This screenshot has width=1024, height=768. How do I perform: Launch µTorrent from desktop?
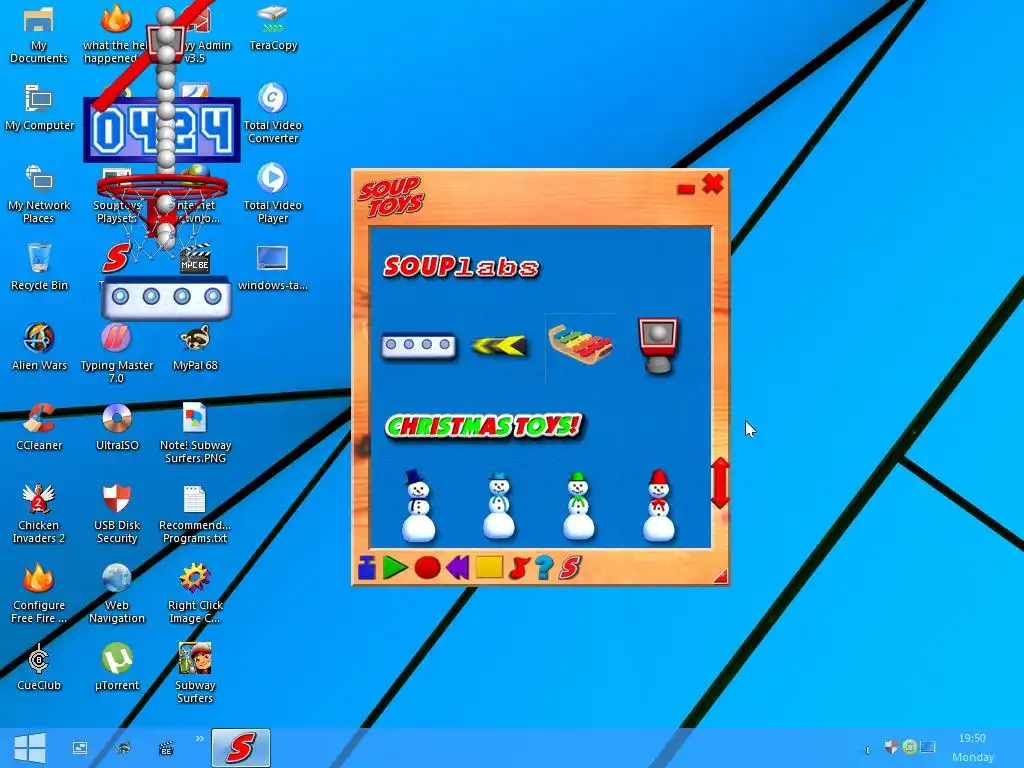[117, 667]
